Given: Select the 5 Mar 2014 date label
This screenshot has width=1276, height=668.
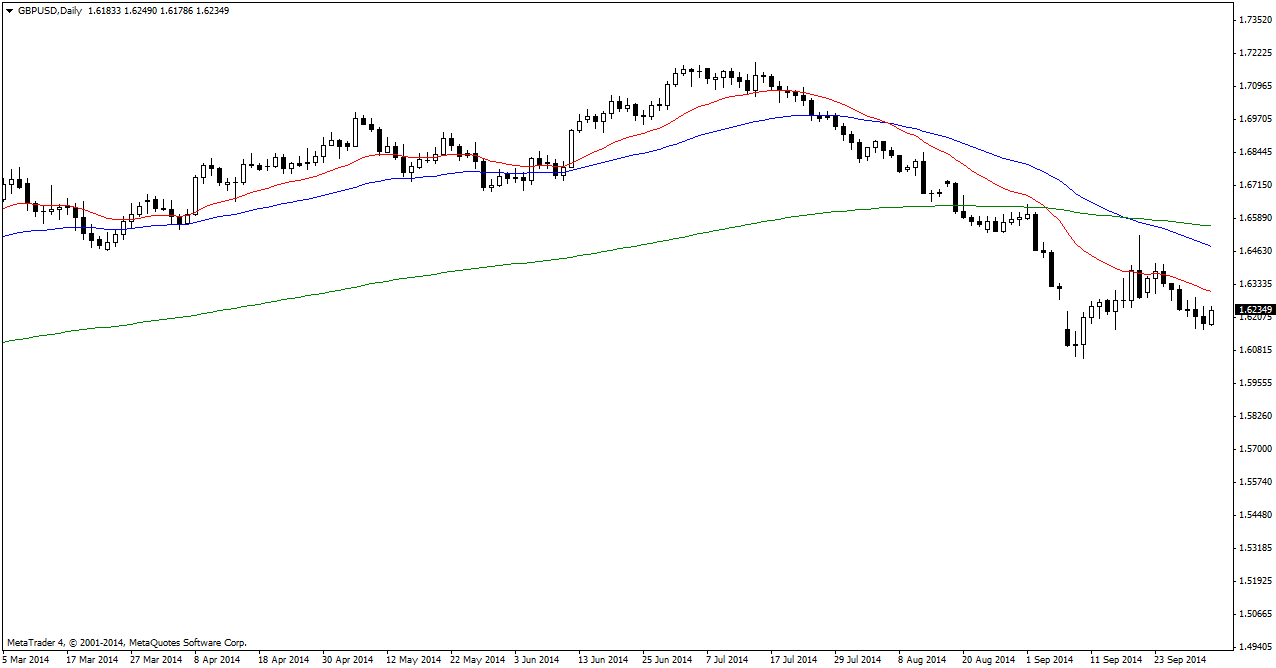Looking at the screenshot, I should 26,660.
